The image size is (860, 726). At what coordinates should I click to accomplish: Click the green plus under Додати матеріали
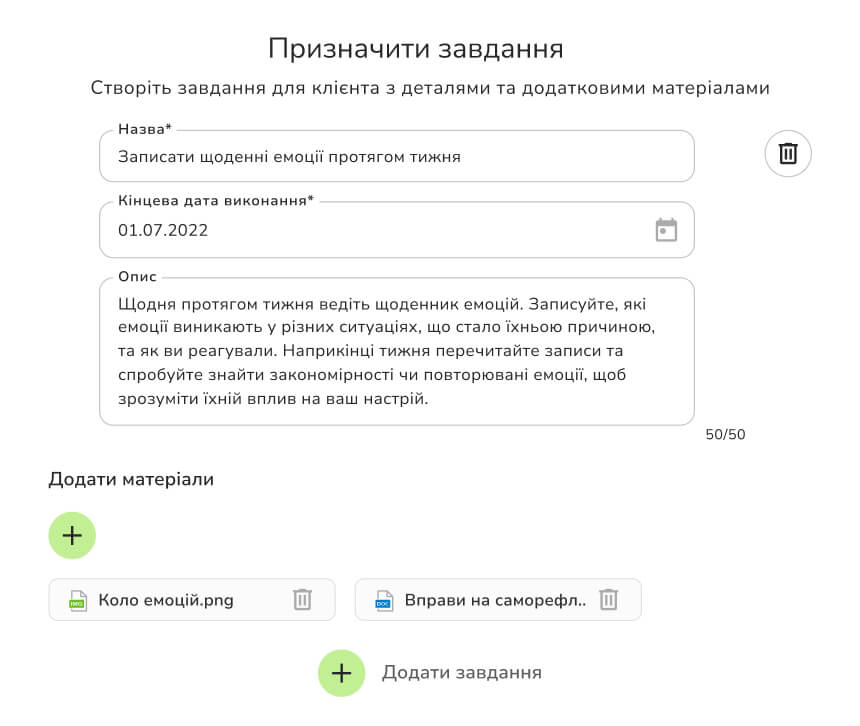click(x=71, y=535)
